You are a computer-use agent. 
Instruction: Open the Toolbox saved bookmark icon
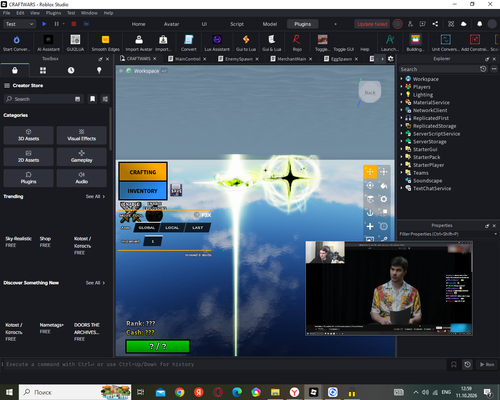(x=92, y=99)
